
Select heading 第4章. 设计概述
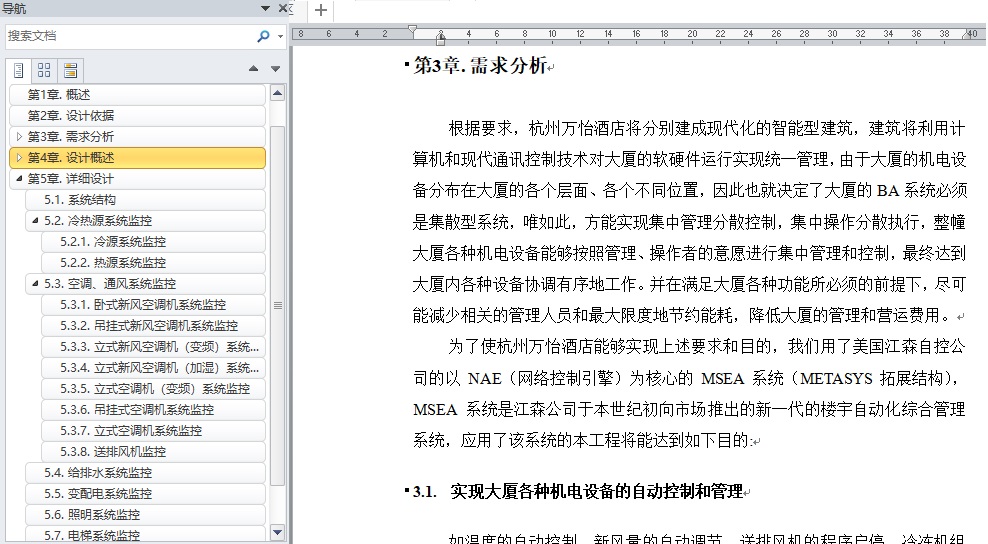[138, 158]
